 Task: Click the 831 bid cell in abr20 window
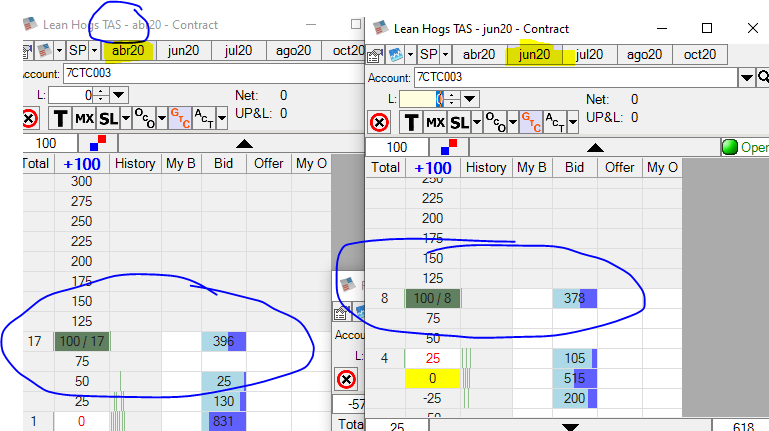(224, 421)
